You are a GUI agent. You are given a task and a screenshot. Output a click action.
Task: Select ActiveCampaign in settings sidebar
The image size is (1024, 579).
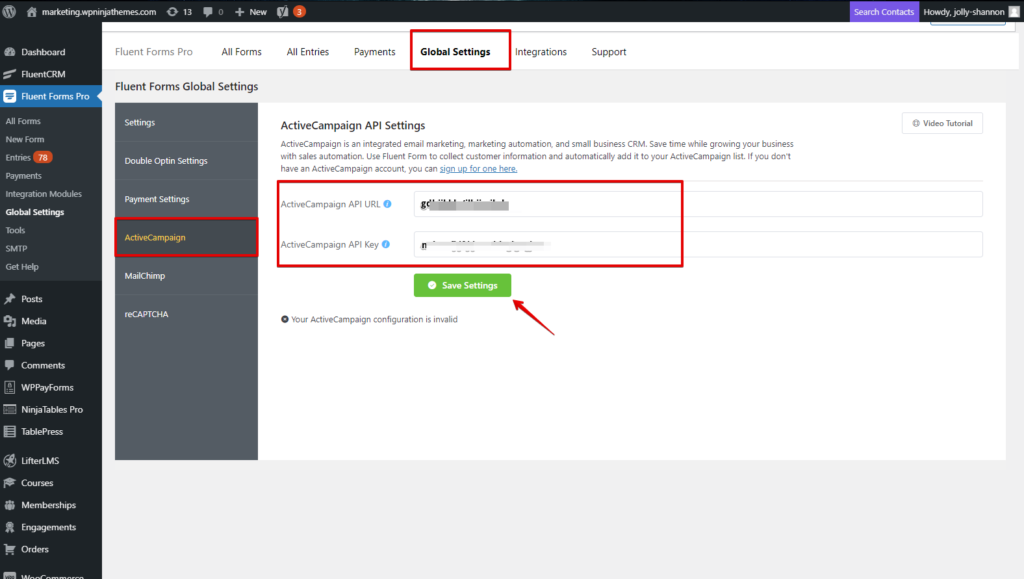[x=186, y=238]
